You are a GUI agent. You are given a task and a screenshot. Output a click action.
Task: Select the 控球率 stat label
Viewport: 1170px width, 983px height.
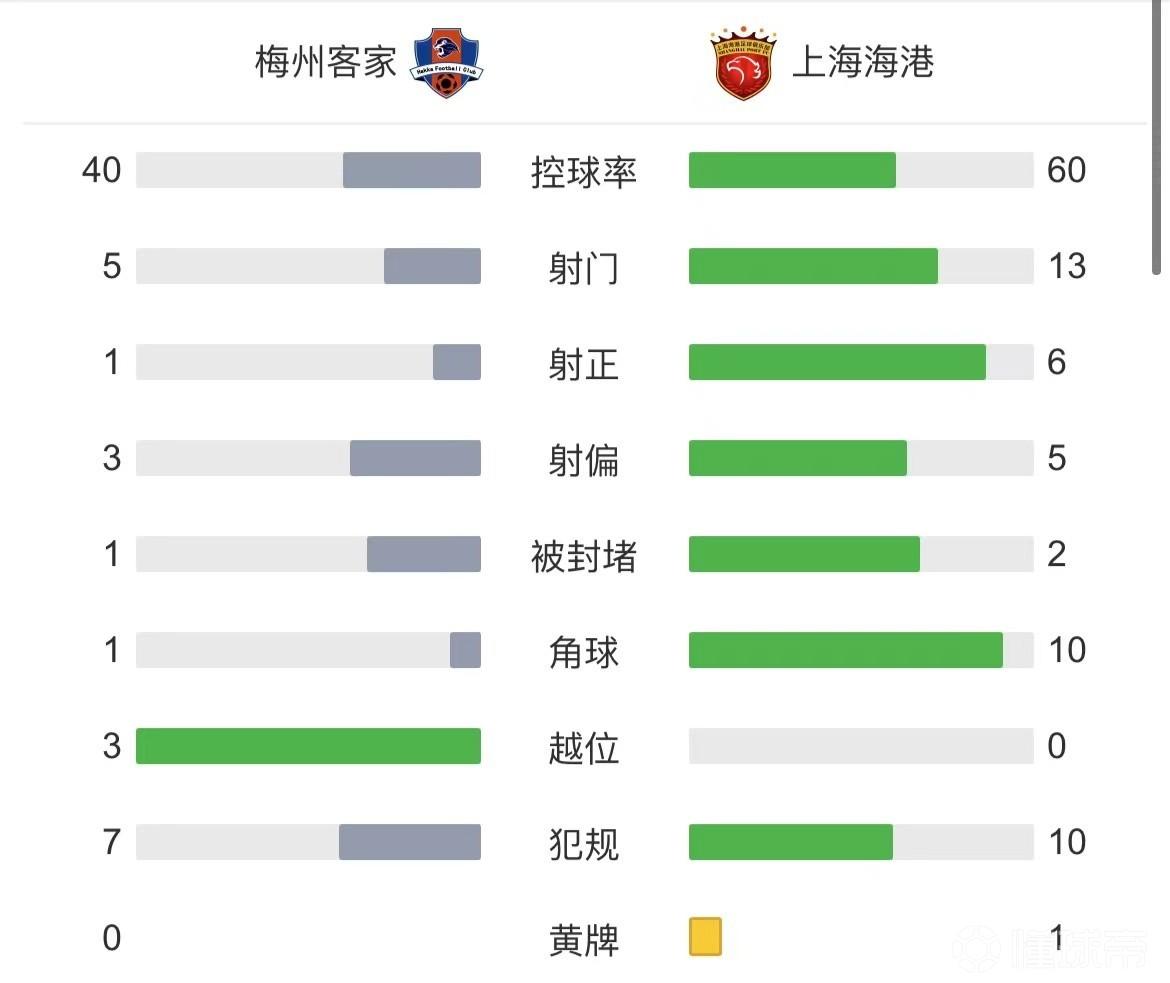click(584, 171)
